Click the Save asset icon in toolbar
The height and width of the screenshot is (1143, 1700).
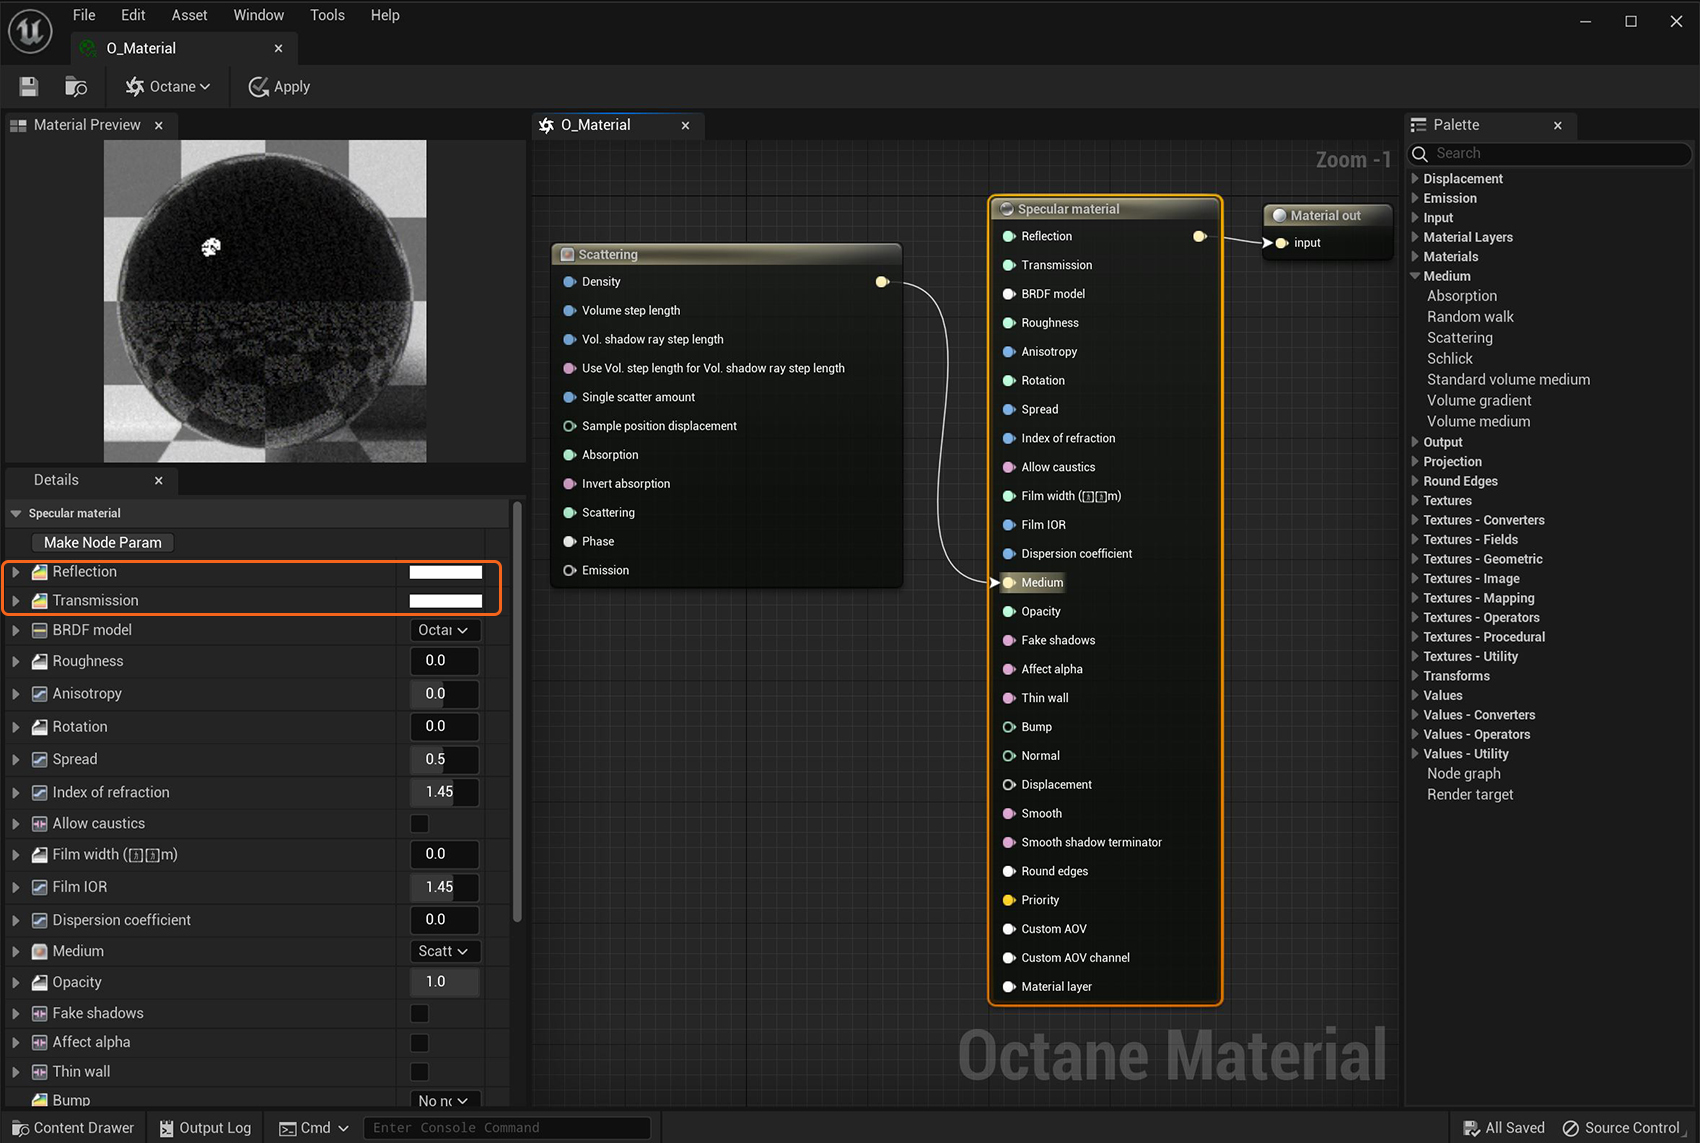28,87
